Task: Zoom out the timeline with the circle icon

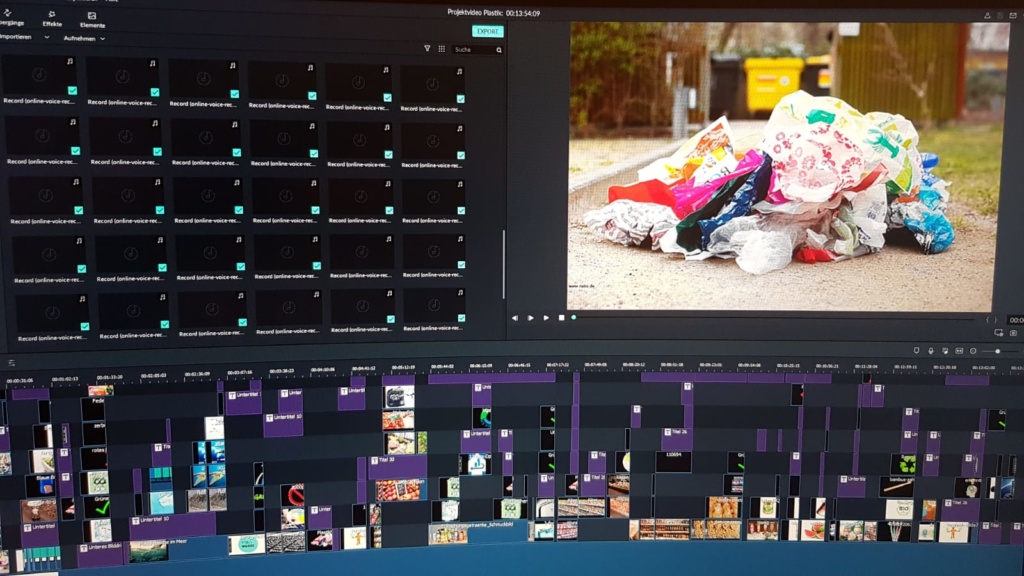Action: (973, 351)
